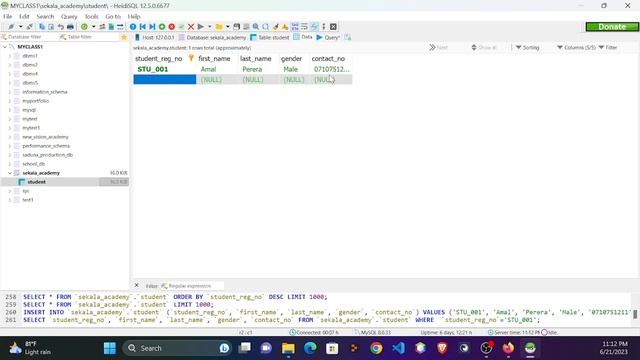Switch to Database: sekala_academy tab
This screenshot has height=360, width=640.
click(x=213, y=37)
